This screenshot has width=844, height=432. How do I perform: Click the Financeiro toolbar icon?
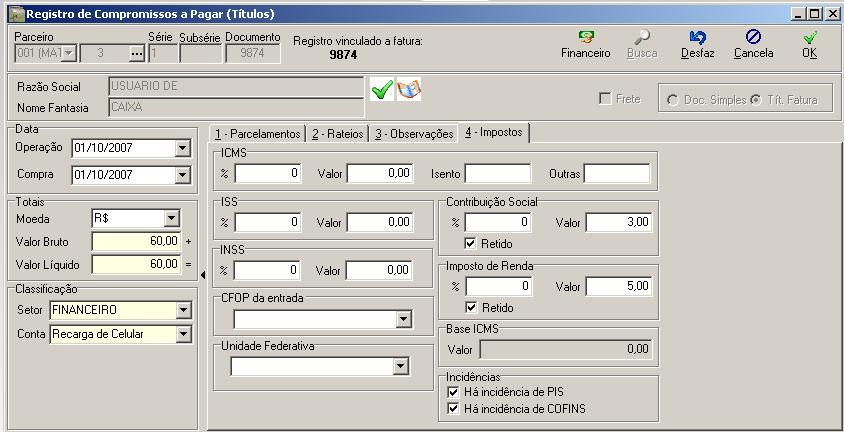(x=585, y=38)
